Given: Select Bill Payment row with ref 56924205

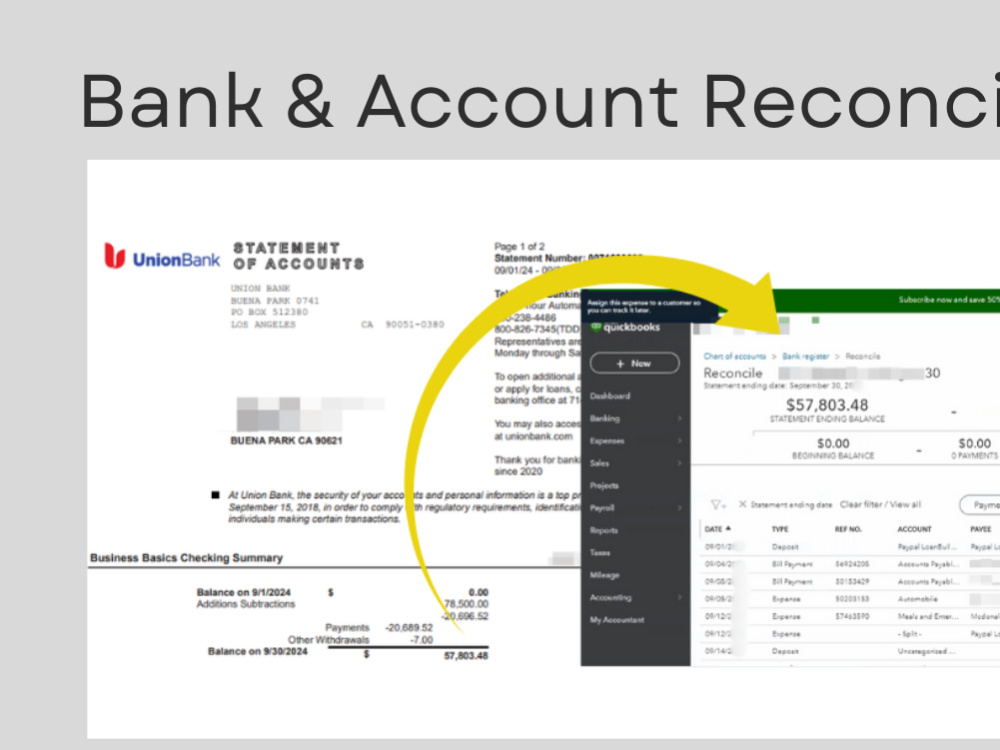Looking at the screenshot, I should click(849, 564).
